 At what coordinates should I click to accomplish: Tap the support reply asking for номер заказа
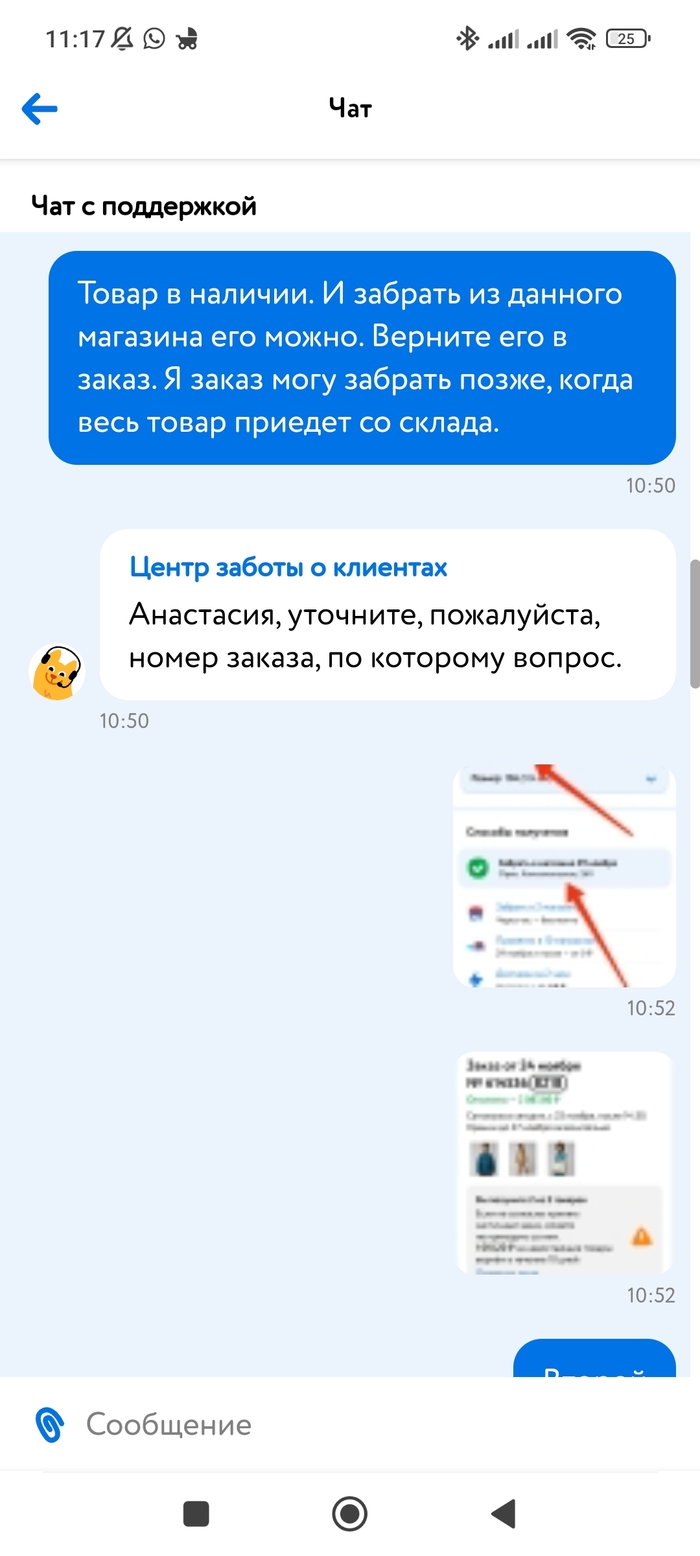click(388, 614)
